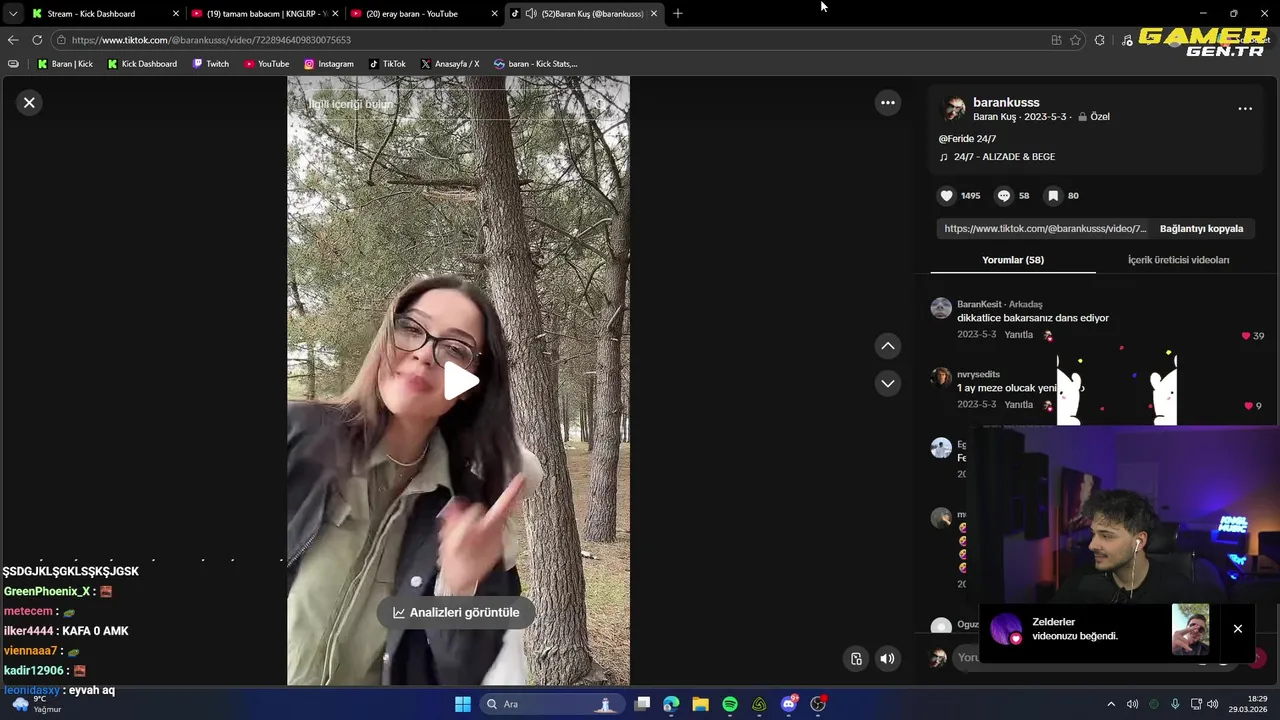Open Spotify from taskbar

[x=730, y=704]
